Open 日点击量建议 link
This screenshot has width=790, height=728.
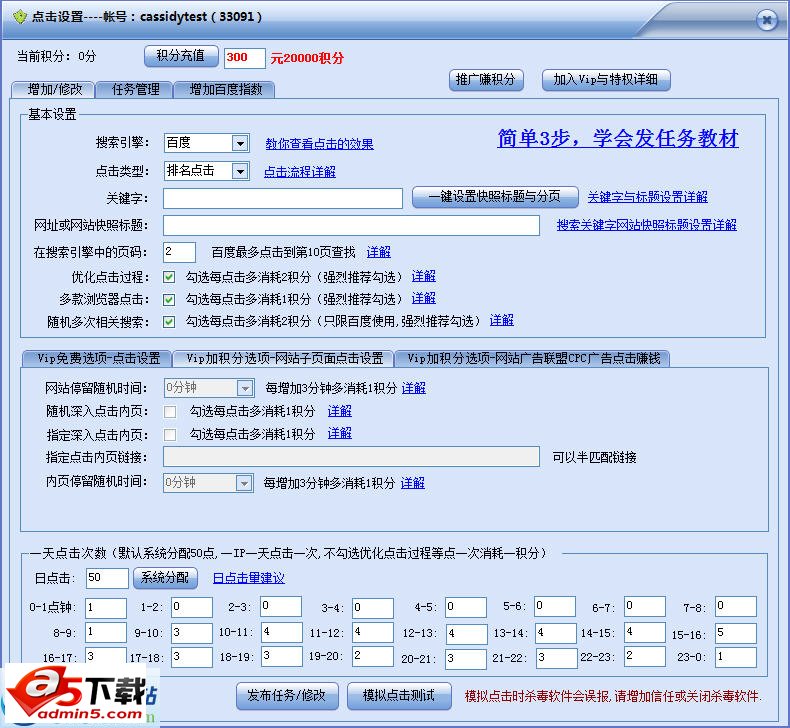(249, 578)
